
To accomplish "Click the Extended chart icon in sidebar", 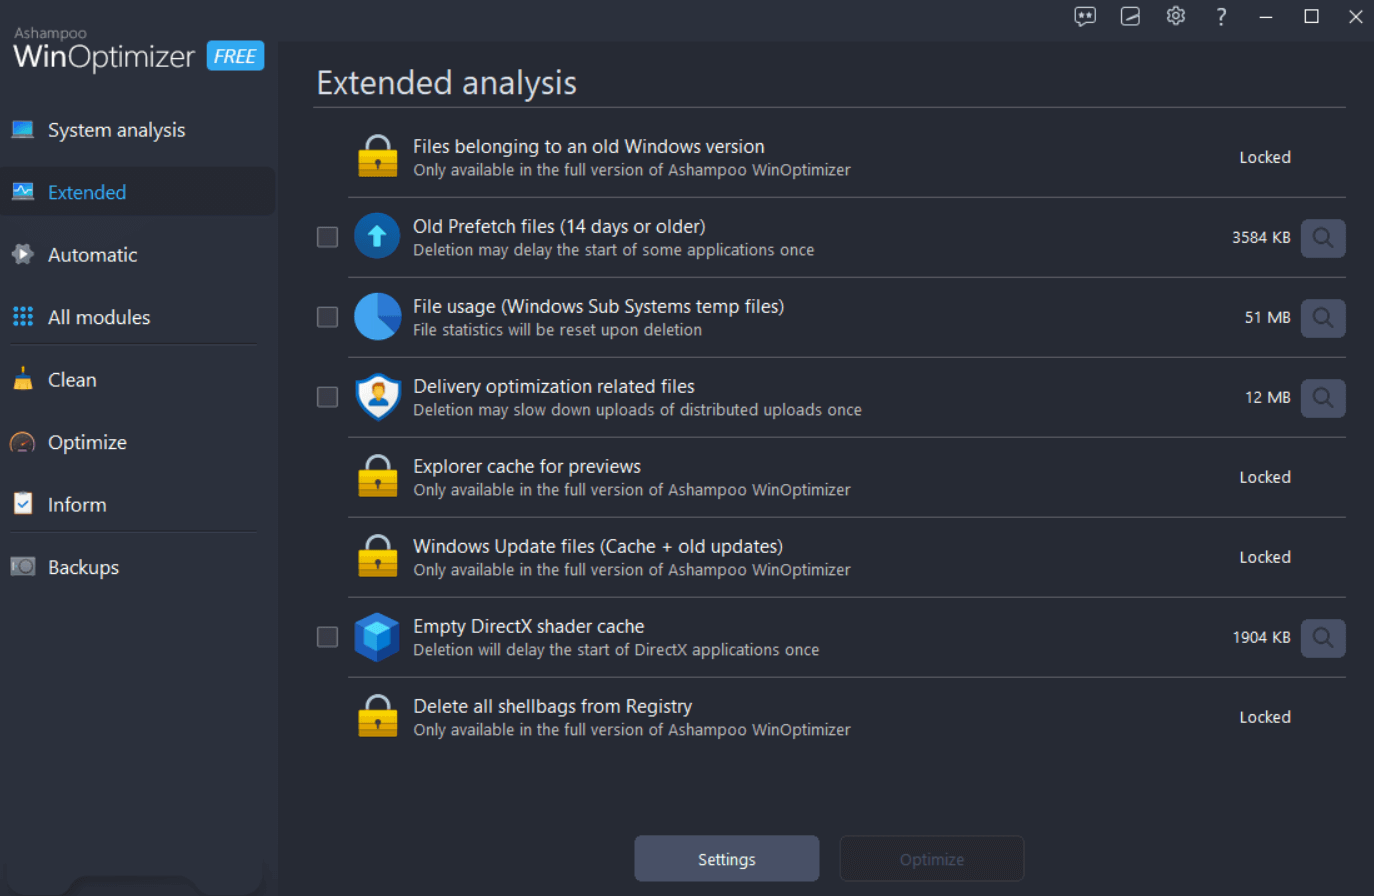I will pos(23,191).
